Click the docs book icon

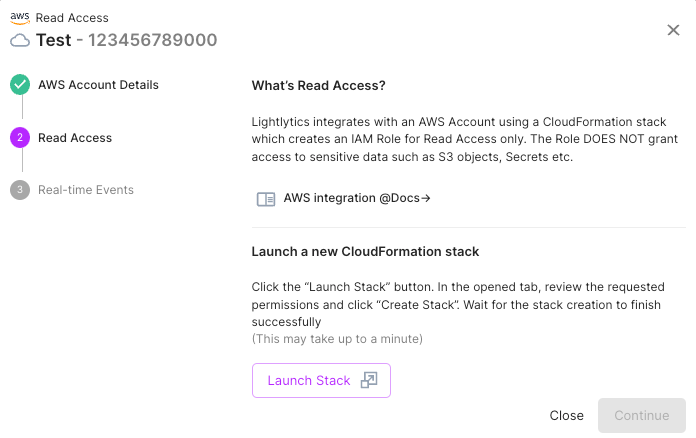click(266, 199)
